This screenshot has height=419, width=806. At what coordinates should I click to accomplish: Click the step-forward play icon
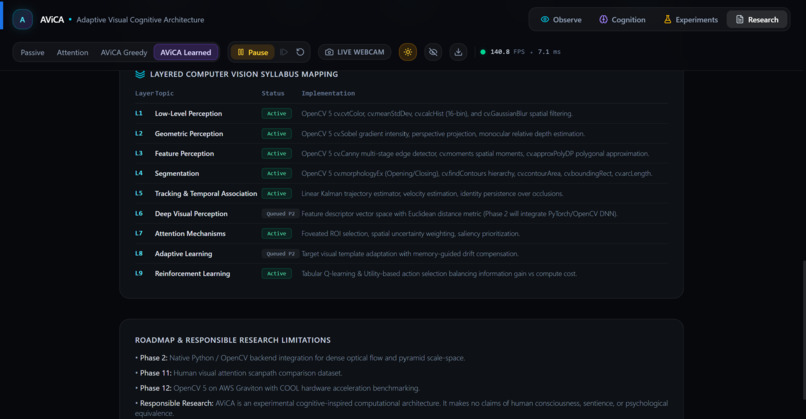[284, 52]
